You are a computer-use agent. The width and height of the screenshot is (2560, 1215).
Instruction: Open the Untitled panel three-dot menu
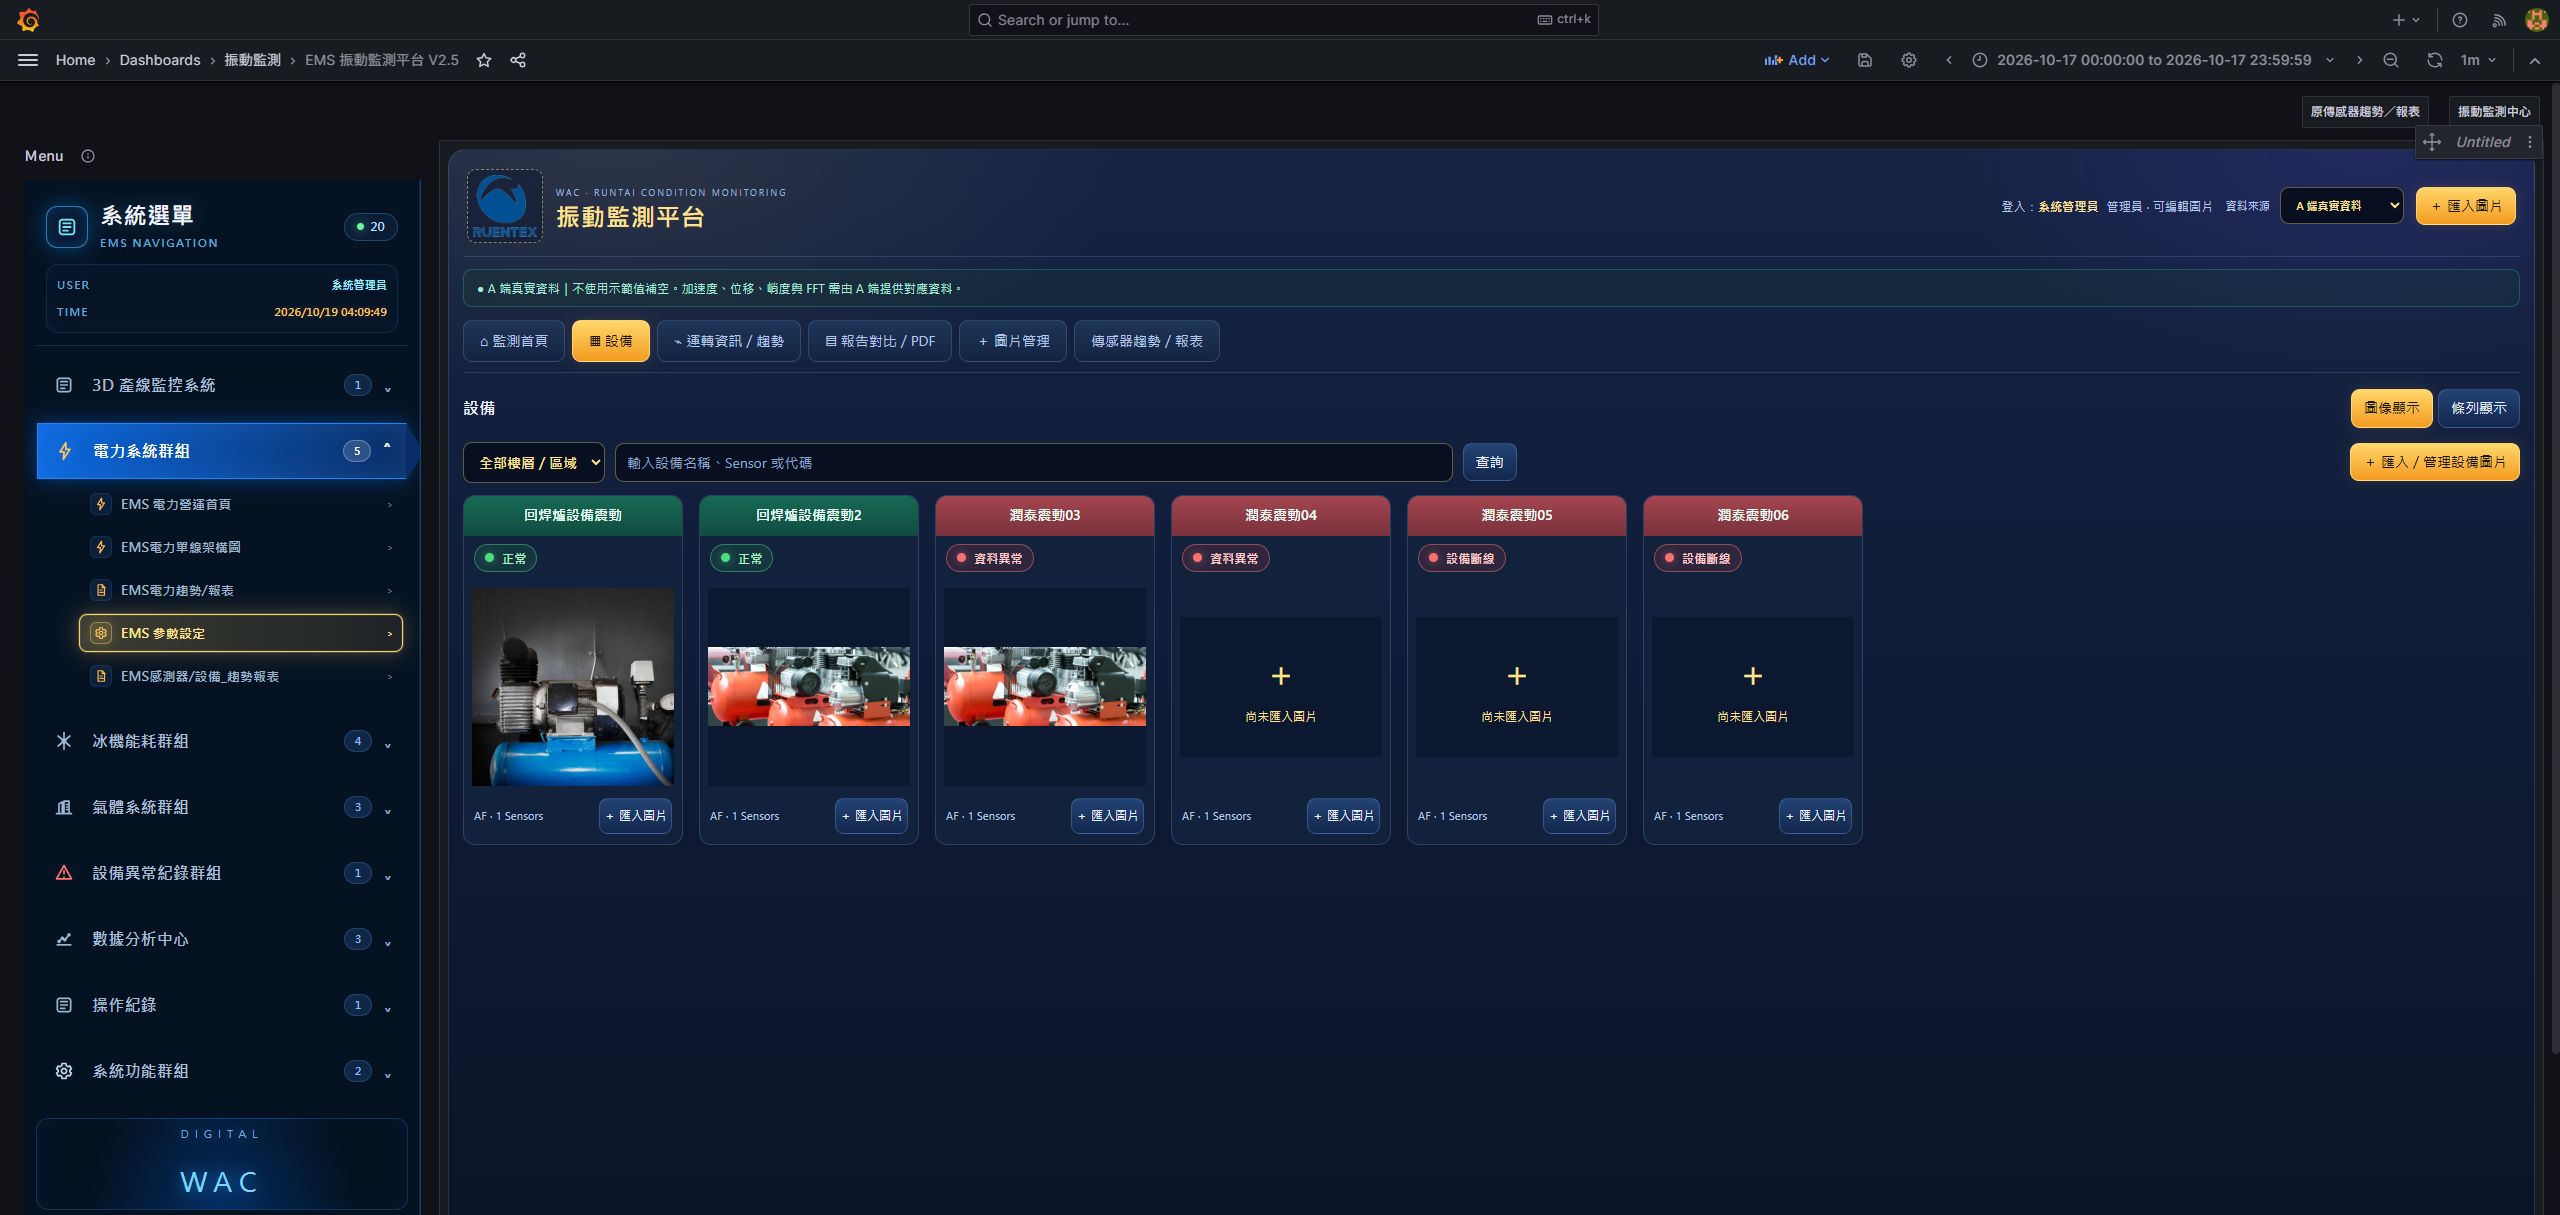point(2530,142)
